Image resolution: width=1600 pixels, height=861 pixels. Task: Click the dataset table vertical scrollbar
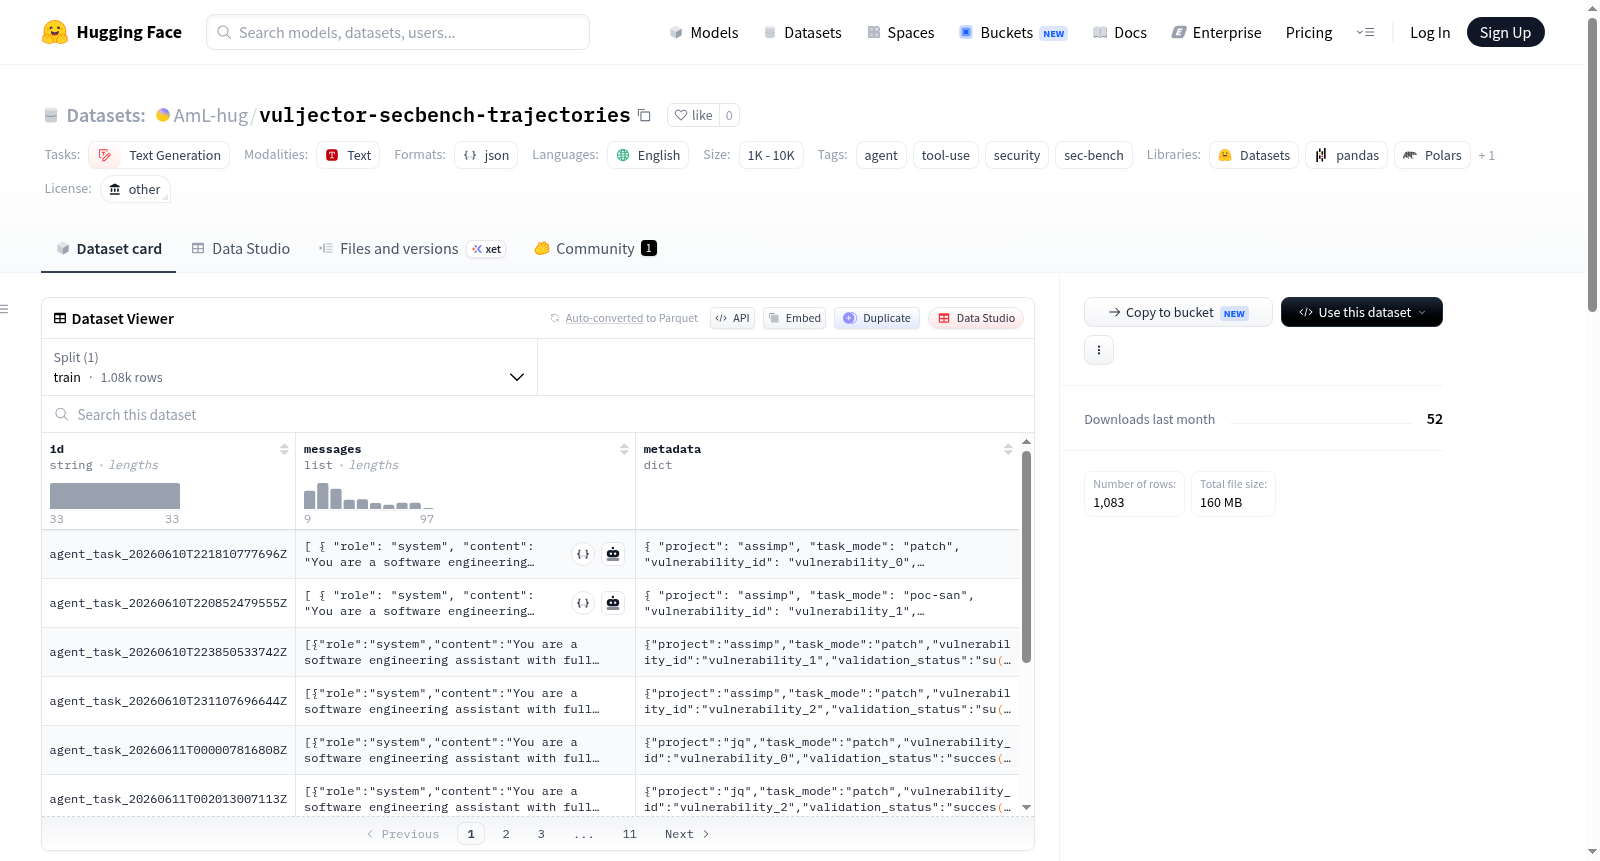tap(1026, 556)
